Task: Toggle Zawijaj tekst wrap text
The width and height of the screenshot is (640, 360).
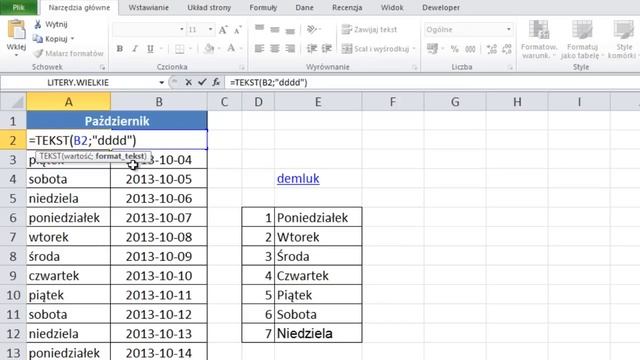Action: pos(369,29)
